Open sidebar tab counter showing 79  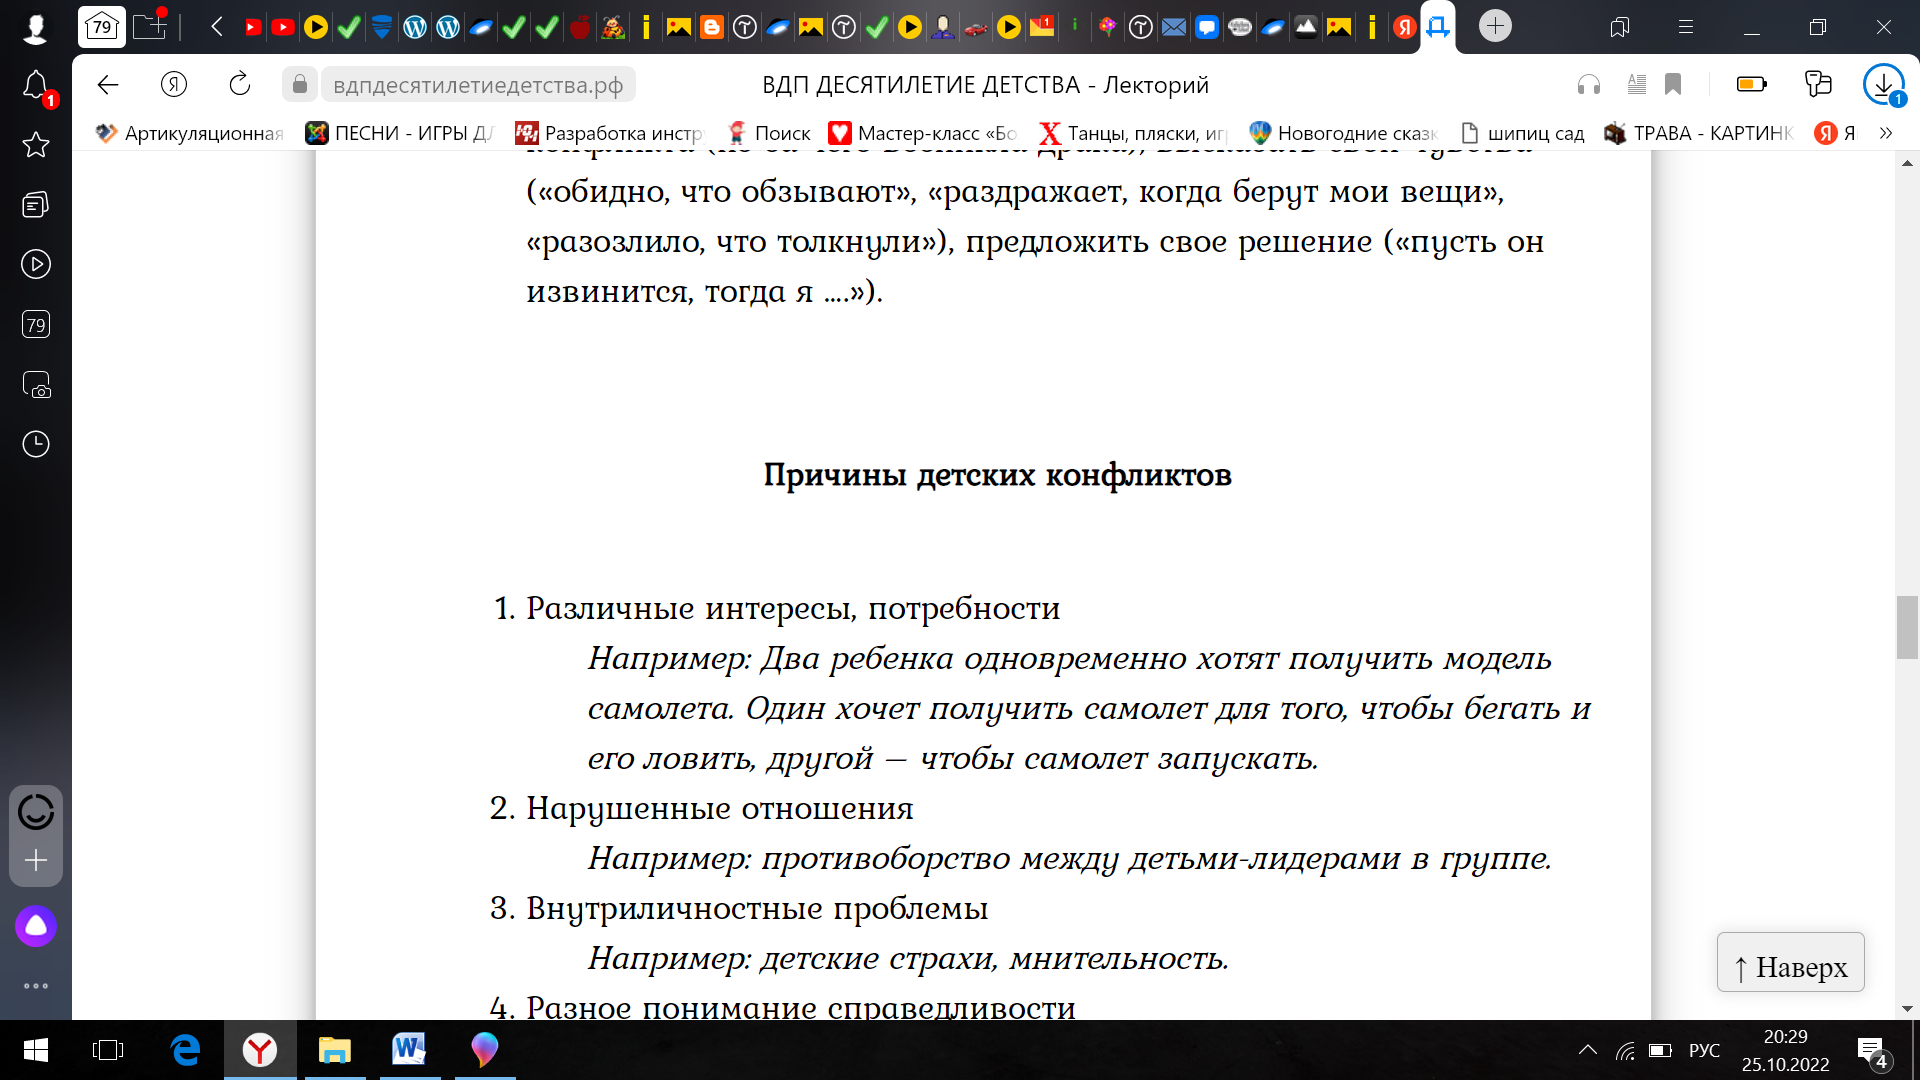36,324
